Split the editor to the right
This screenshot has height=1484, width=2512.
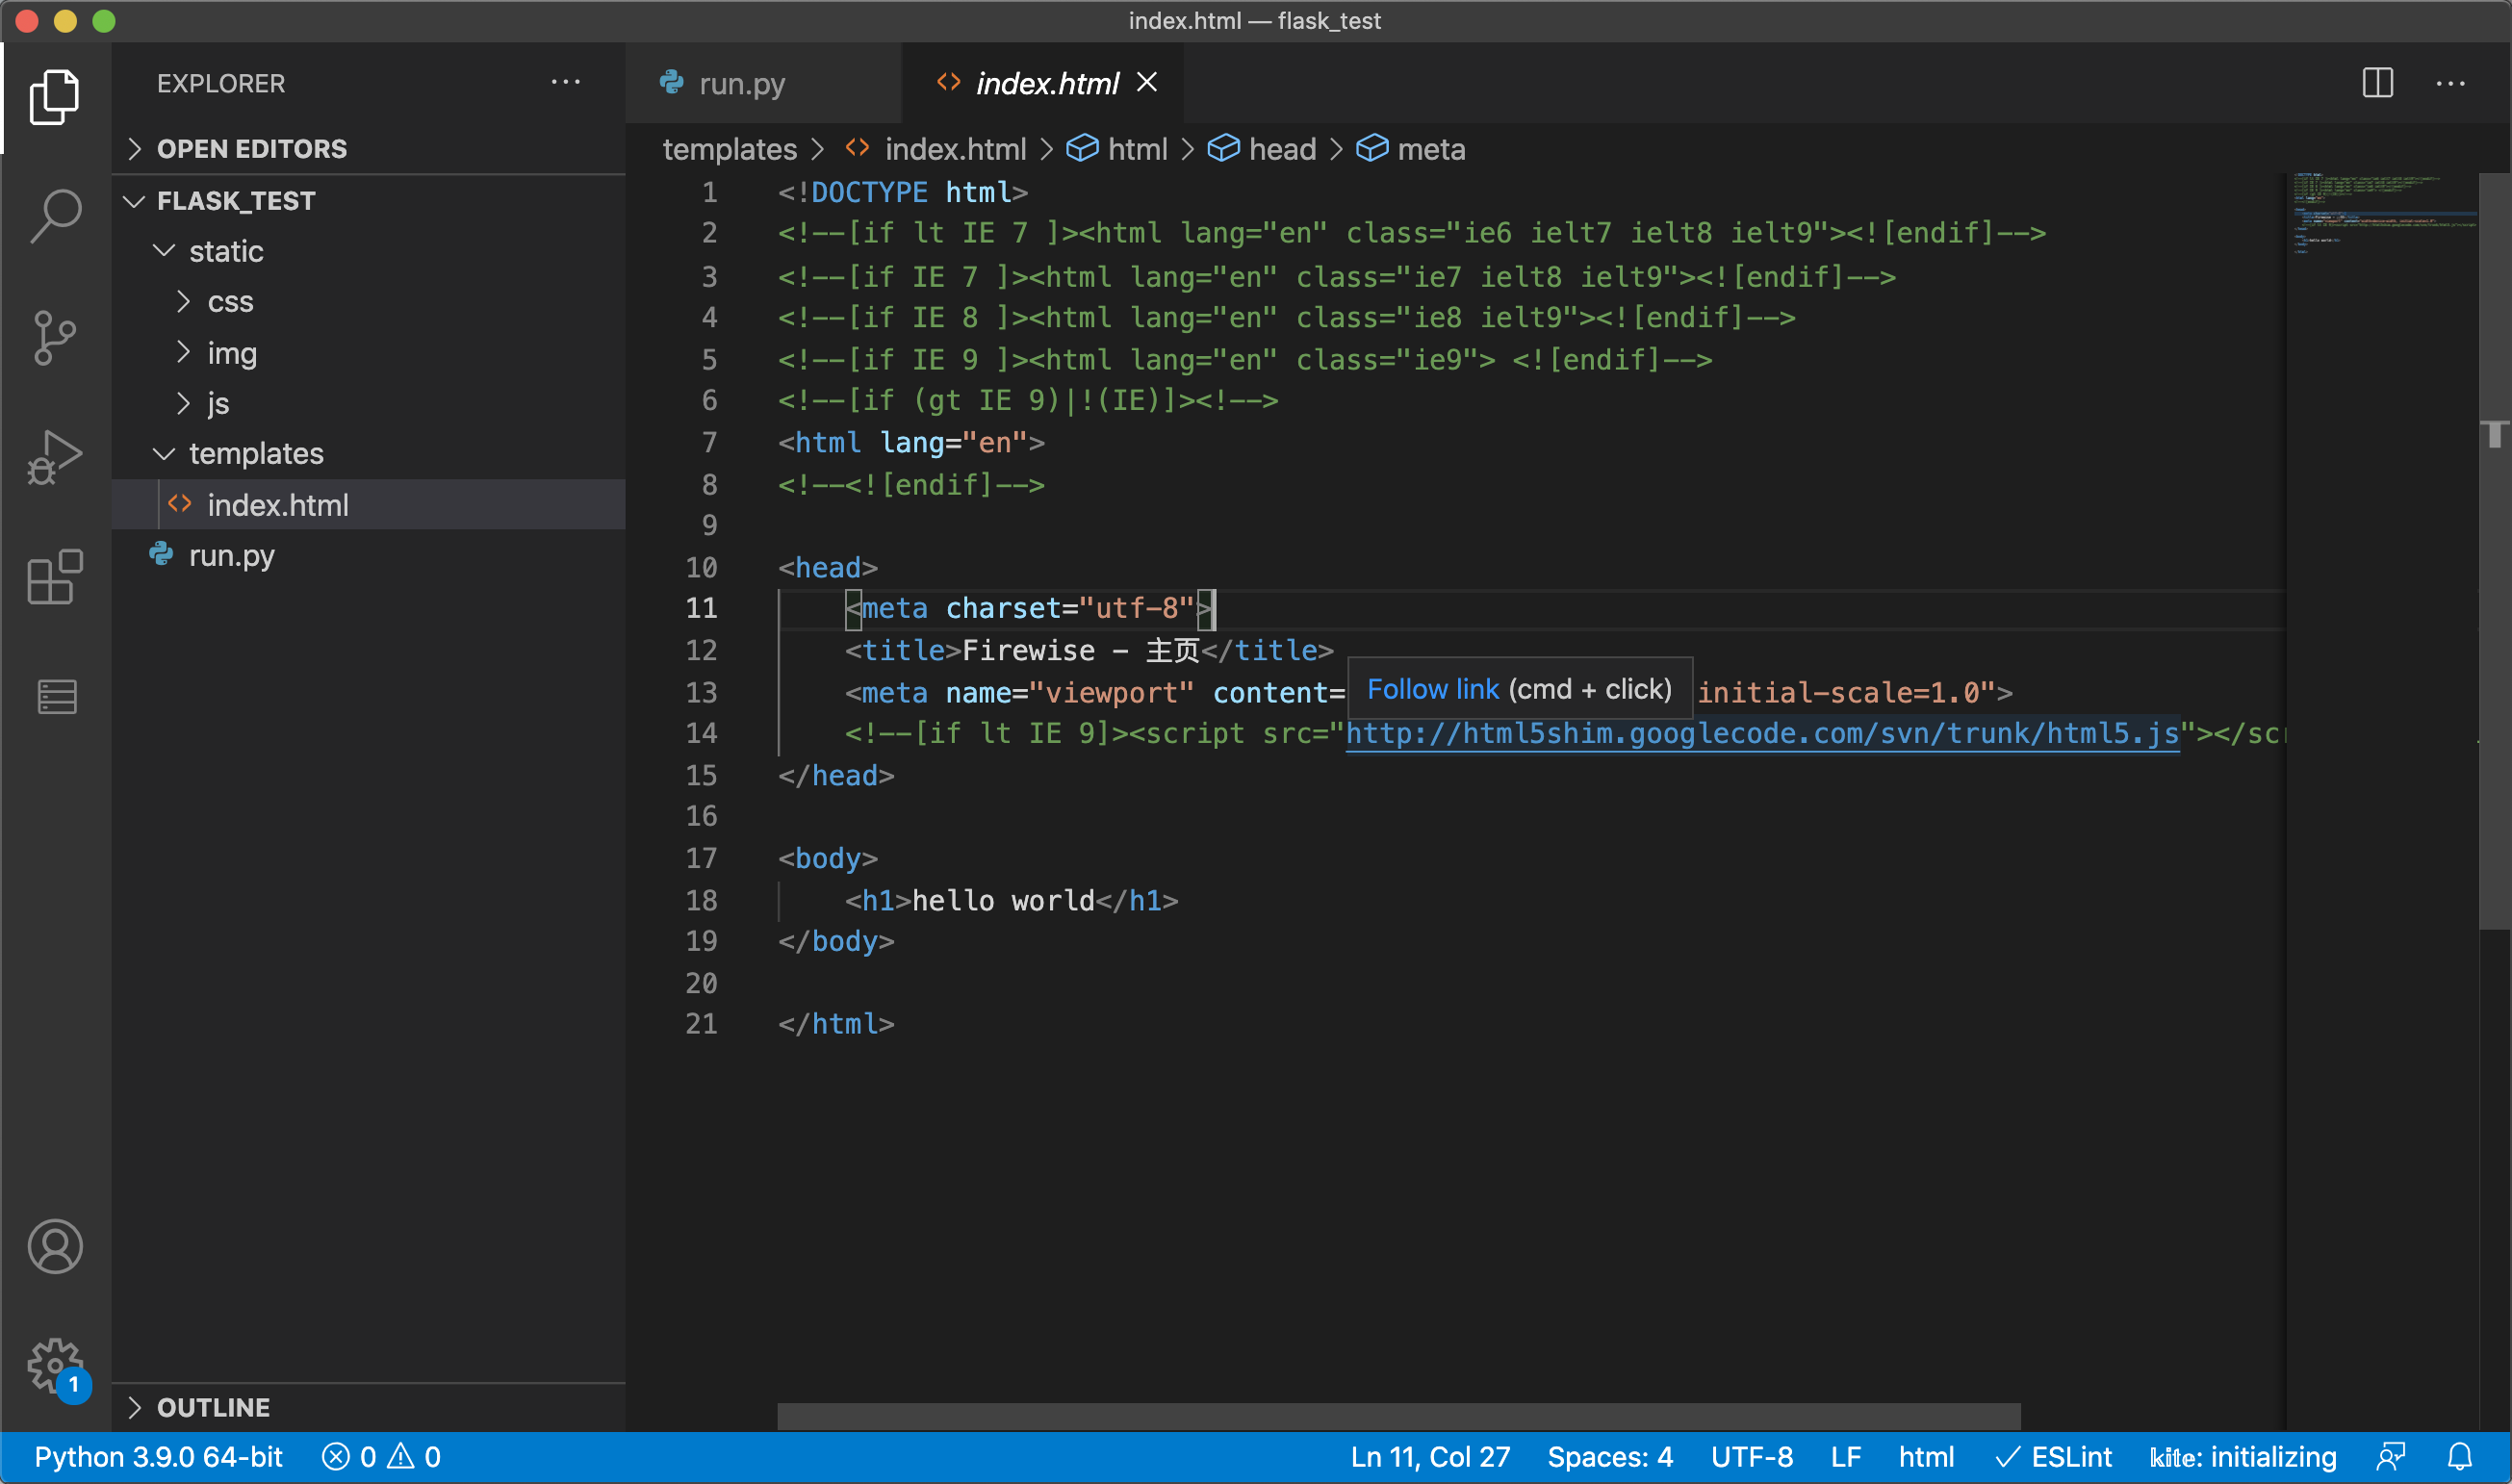(2377, 83)
